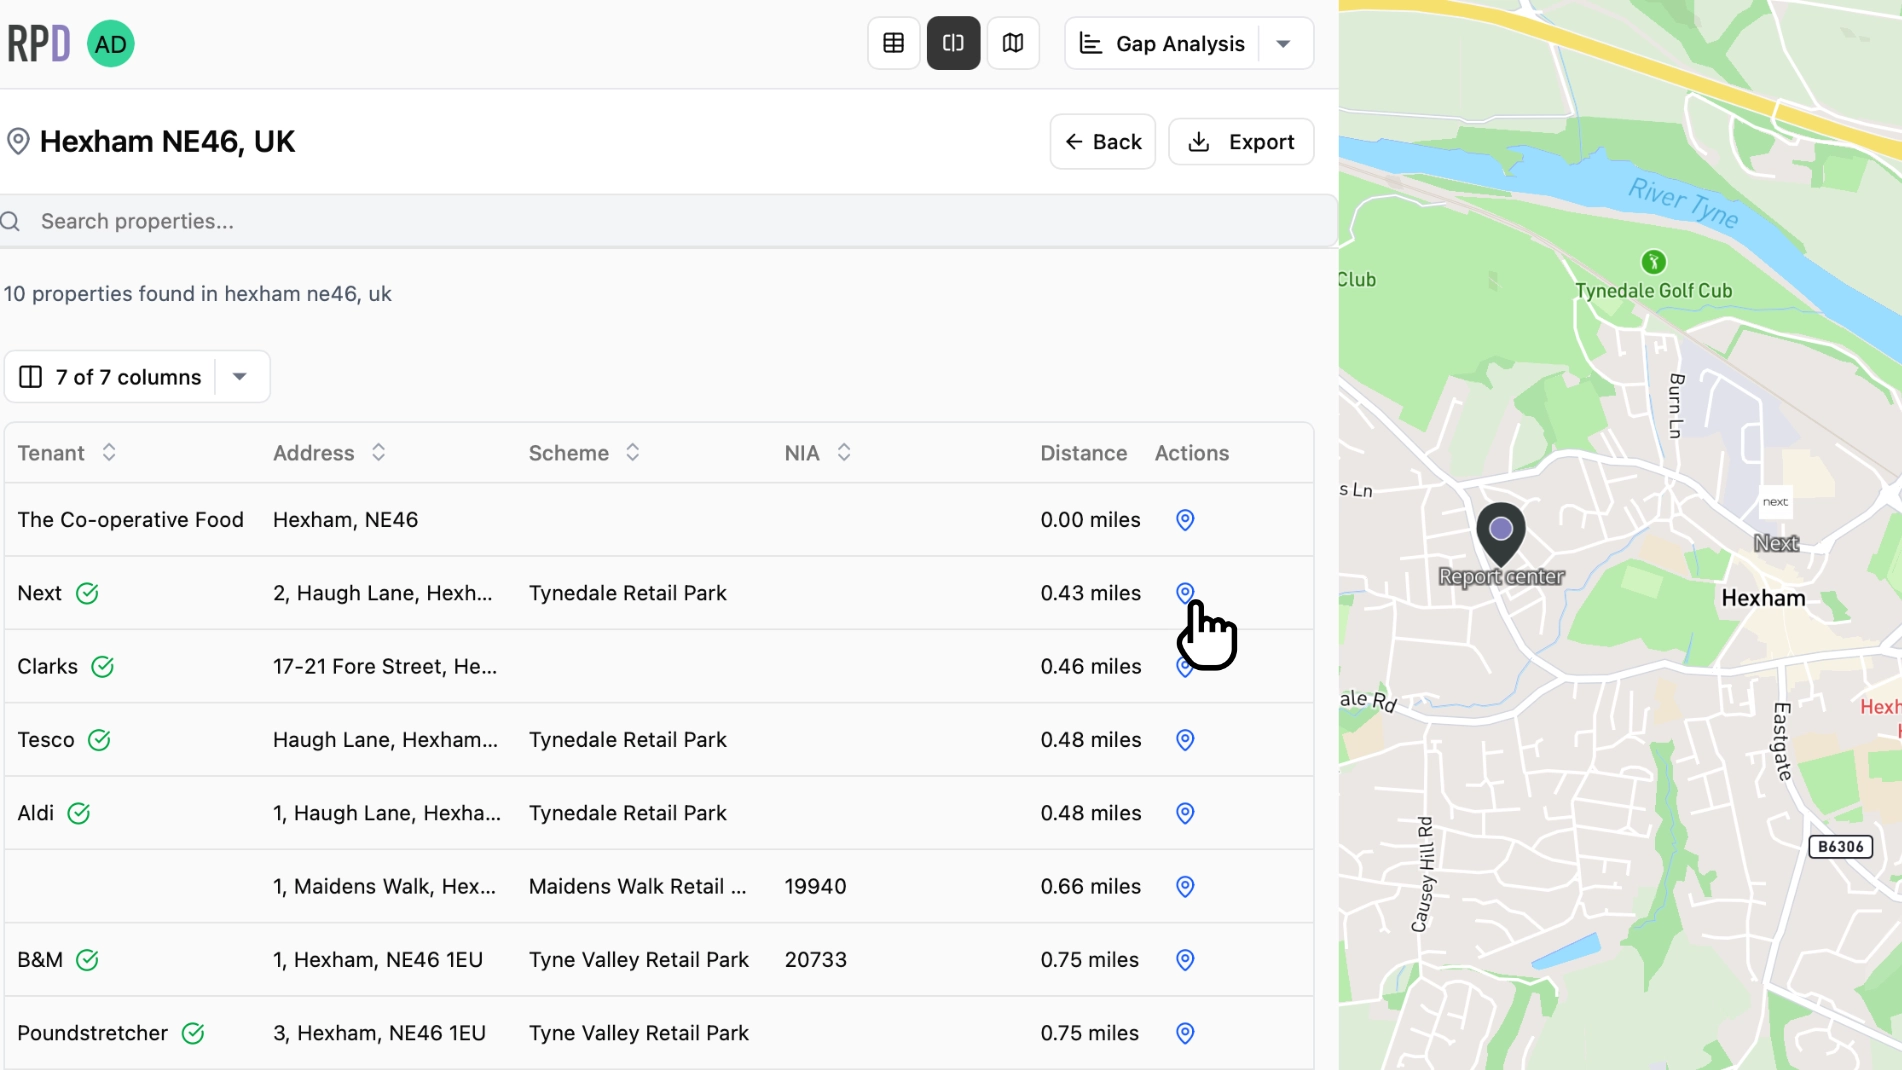Image resolution: width=1902 pixels, height=1070 pixels.
Task: Click the Search properties field
Action: 400,221
